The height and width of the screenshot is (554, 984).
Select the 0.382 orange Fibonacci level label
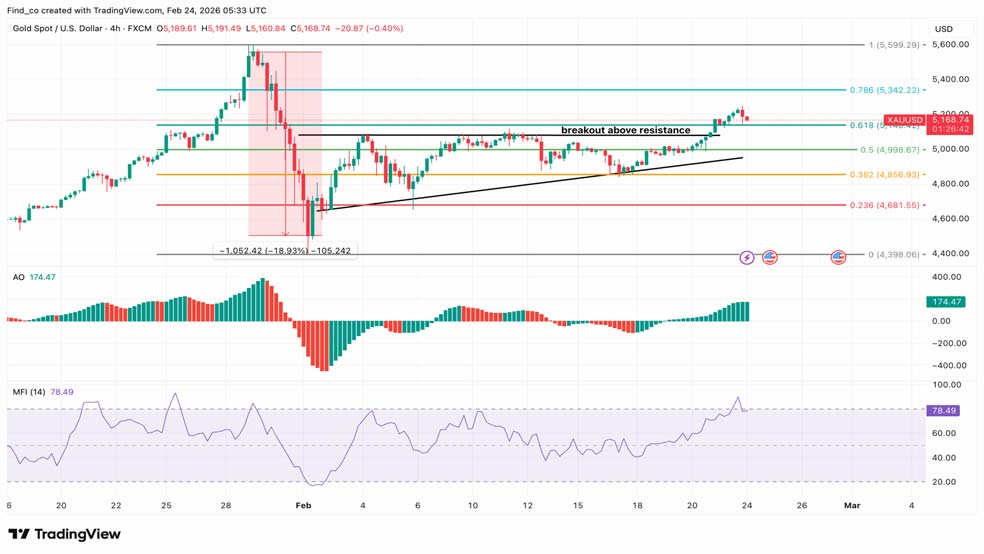click(x=903, y=175)
